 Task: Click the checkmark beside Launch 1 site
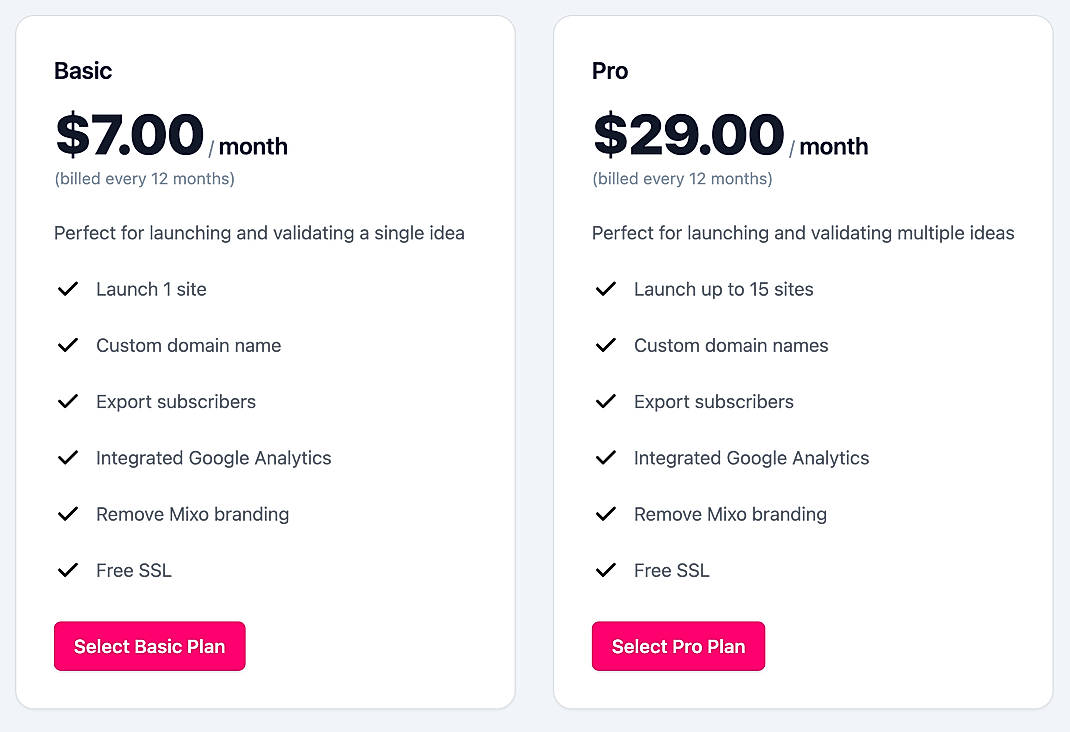68,289
